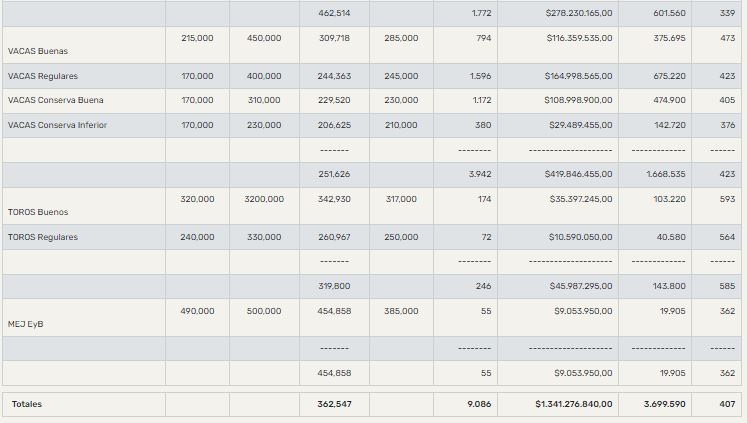
Task: Select the VACAS Regulares row label
Action: (43, 76)
